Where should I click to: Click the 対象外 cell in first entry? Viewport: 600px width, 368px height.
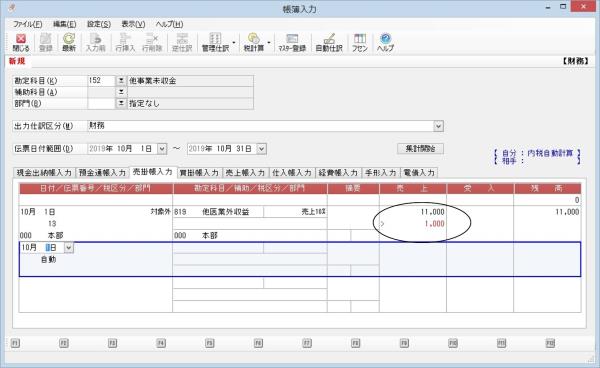pyautogui.click(x=160, y=212)
